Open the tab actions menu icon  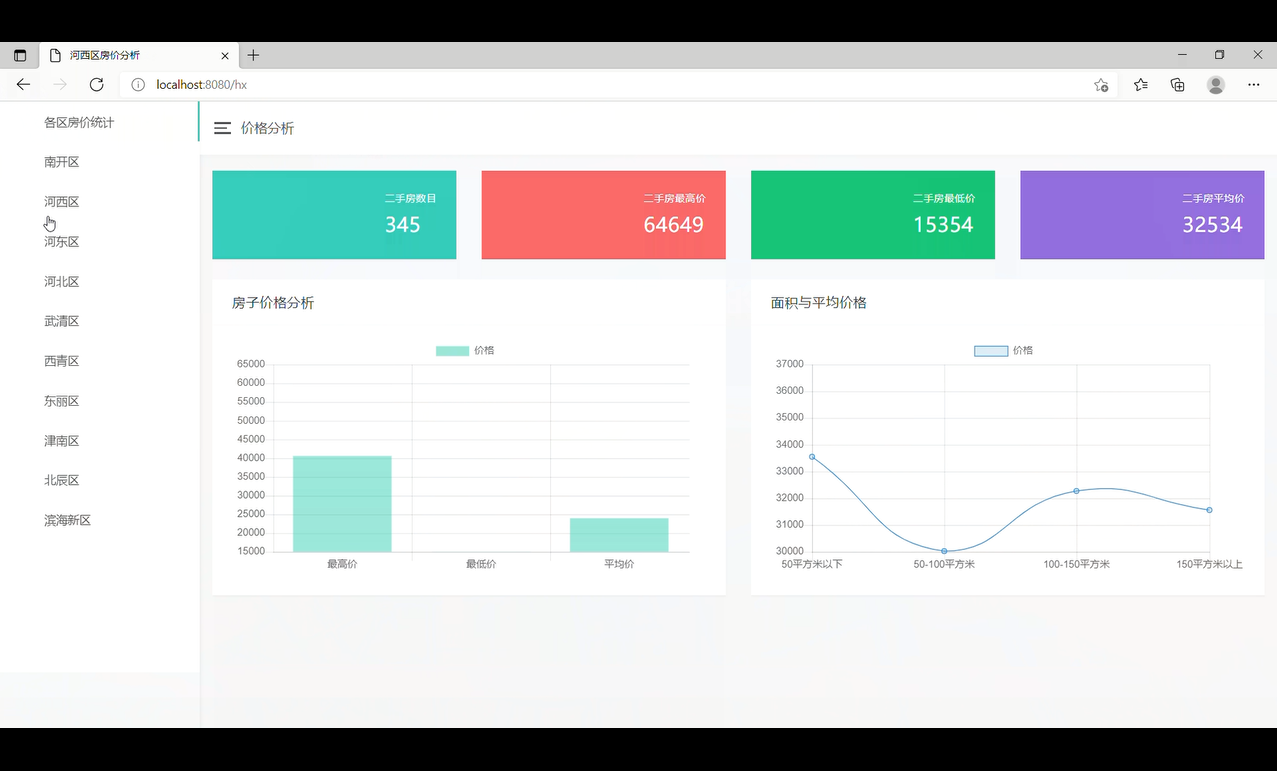pos(20,56)
